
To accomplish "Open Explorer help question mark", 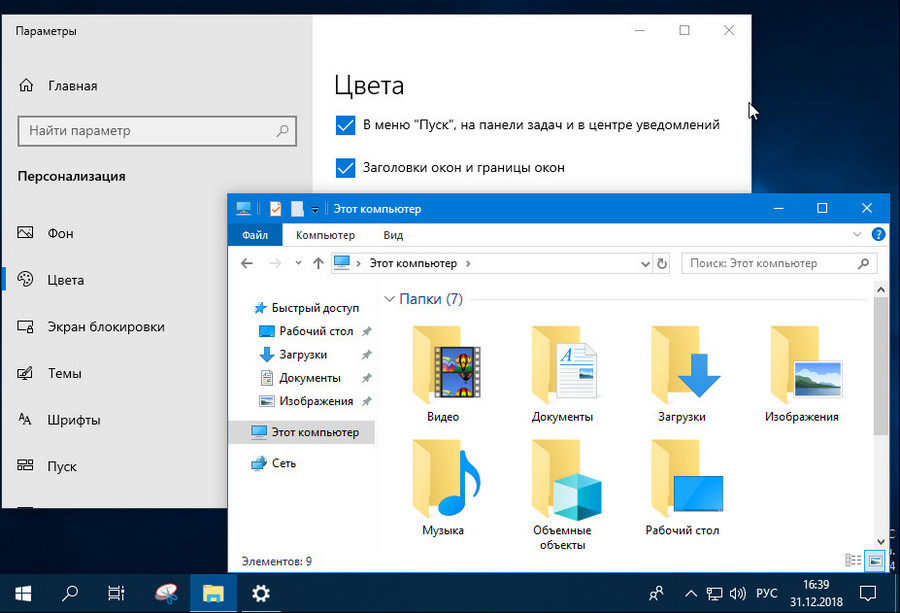I will 878,234.
